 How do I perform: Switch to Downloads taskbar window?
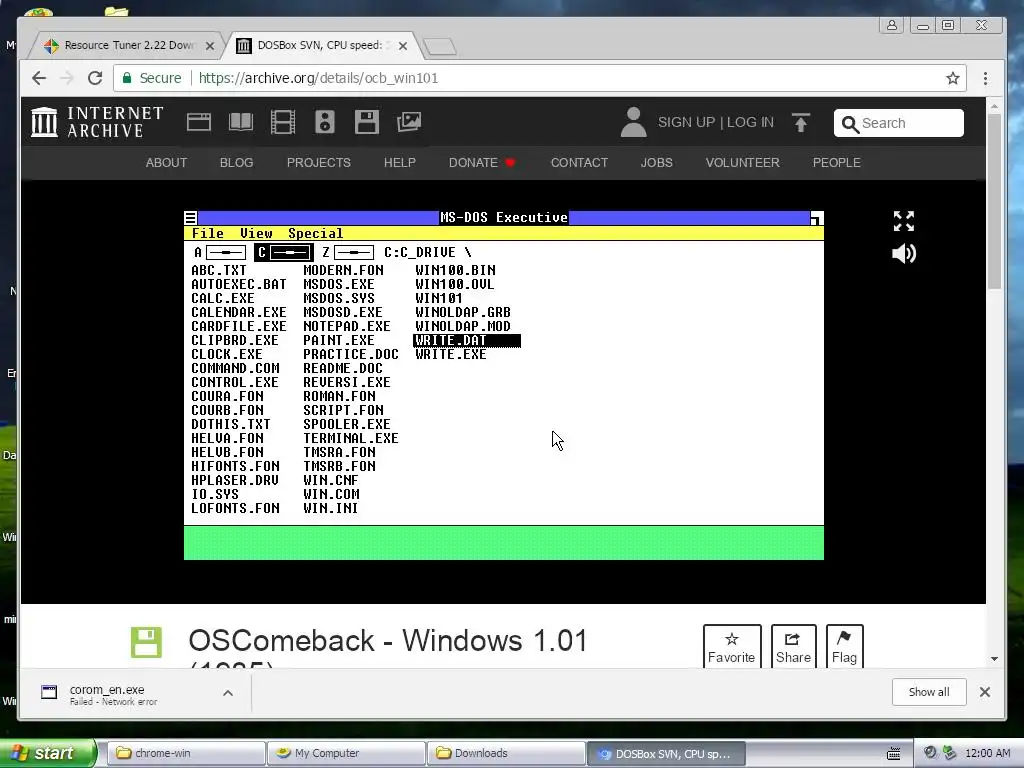click(506, 753)
